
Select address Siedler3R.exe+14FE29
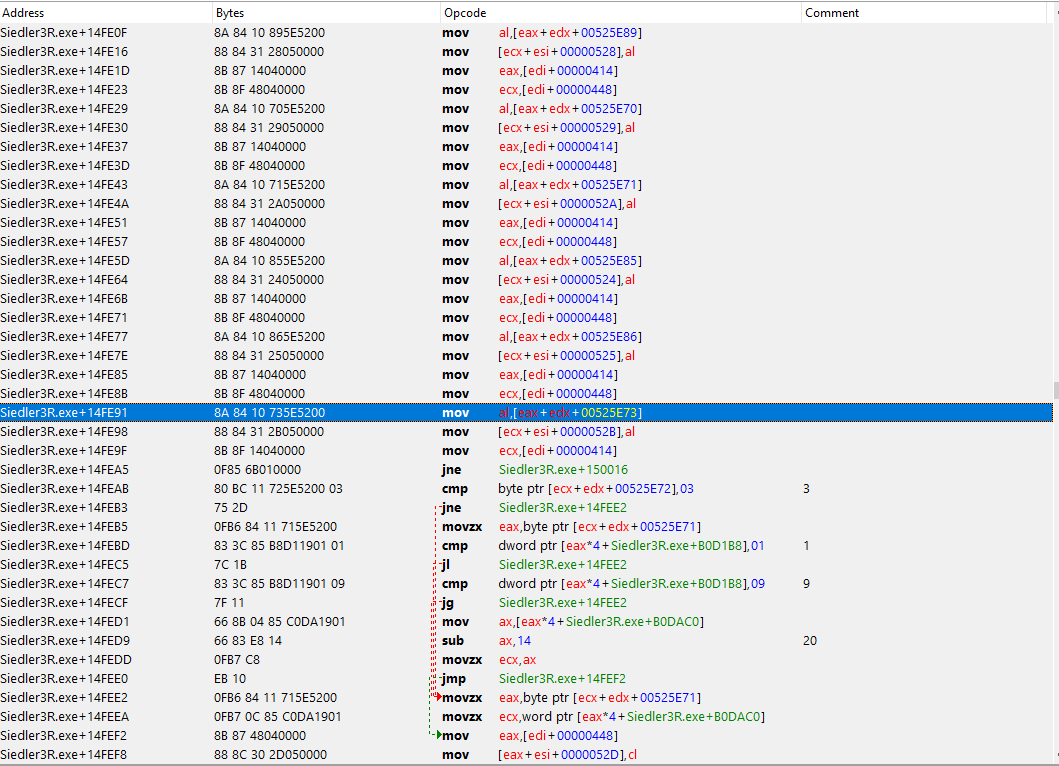click(64, 109)
